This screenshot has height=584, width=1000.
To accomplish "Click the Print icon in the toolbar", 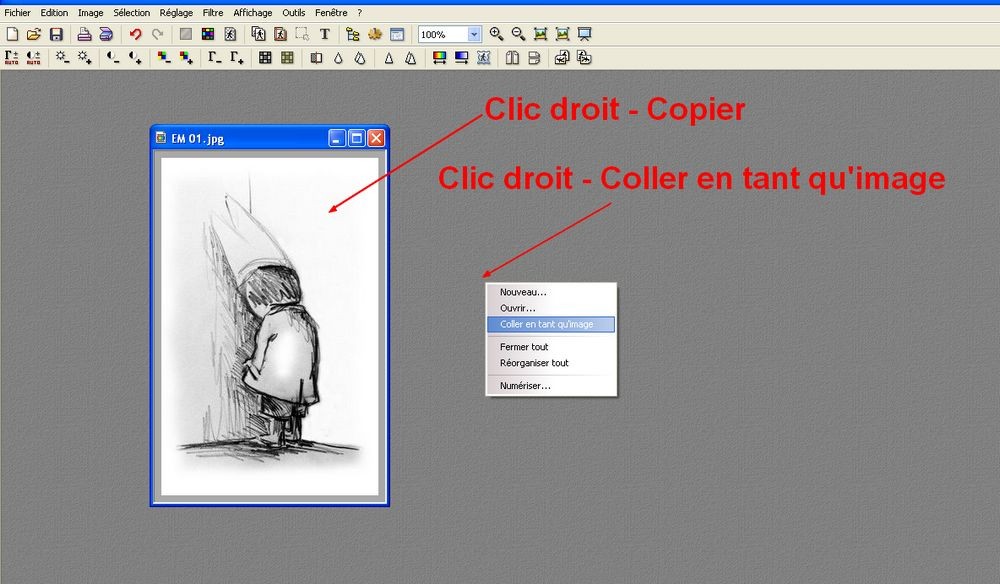I will (x=85, y=34).
